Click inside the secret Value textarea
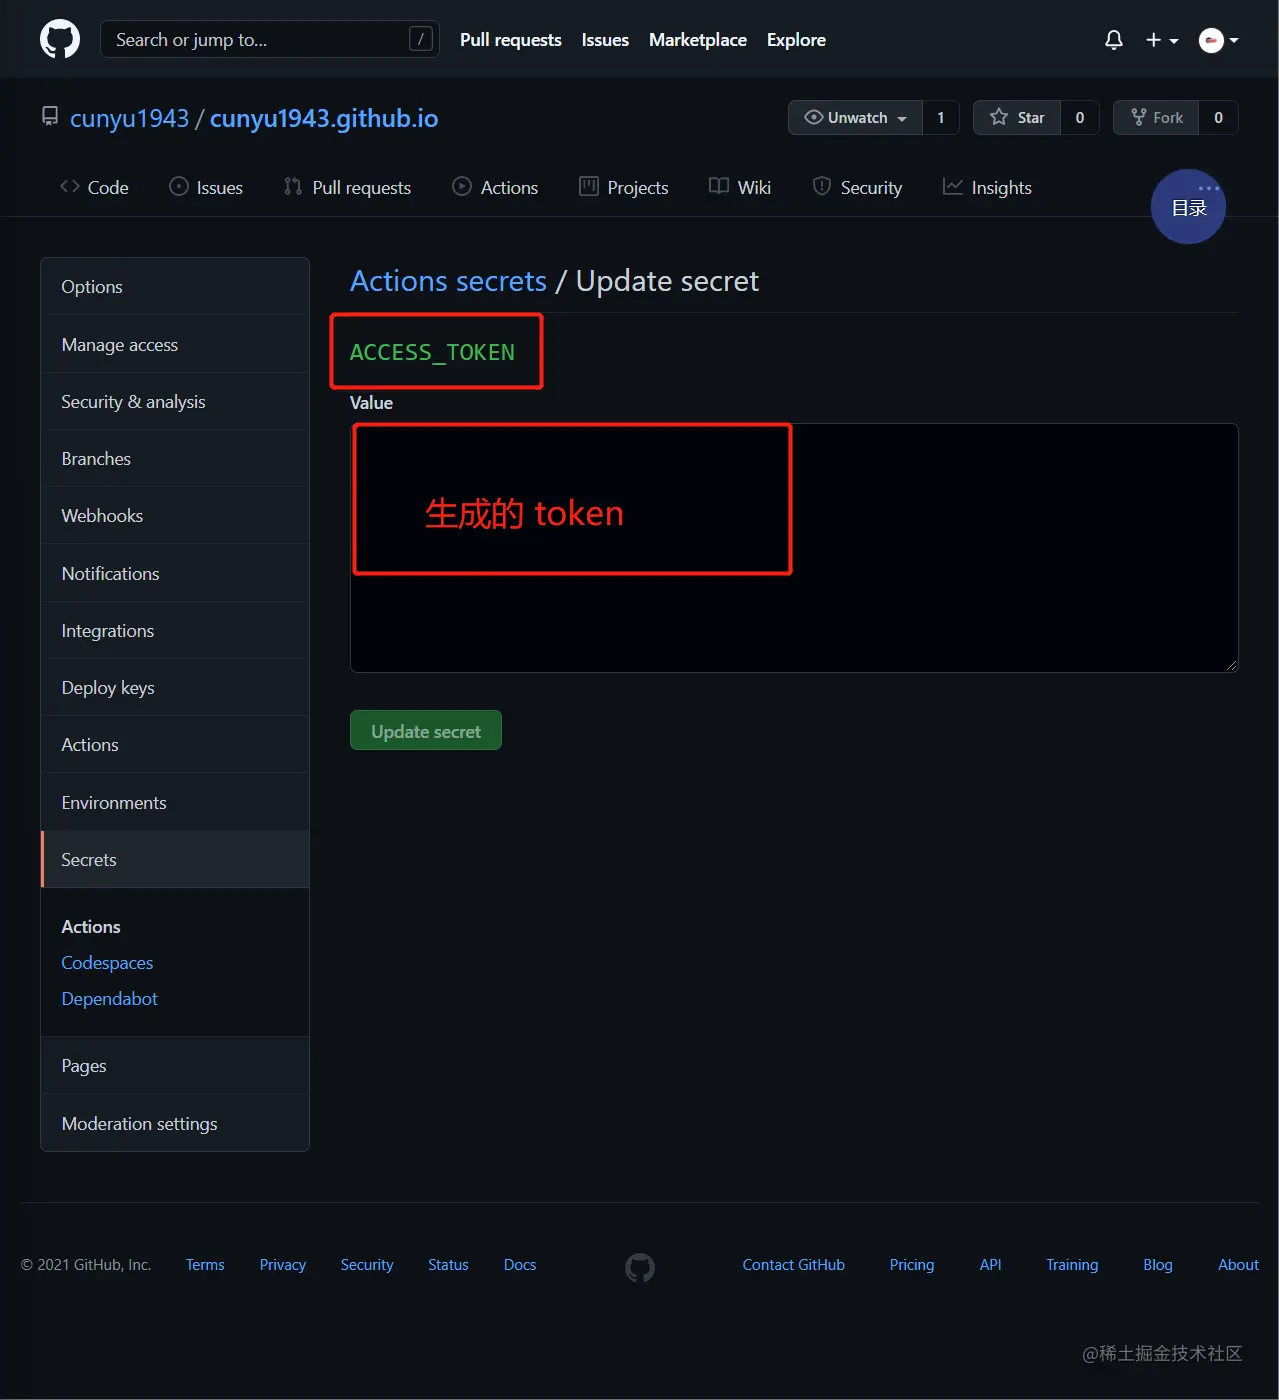Screen dimensions: 1279x1400 point(794,548)
